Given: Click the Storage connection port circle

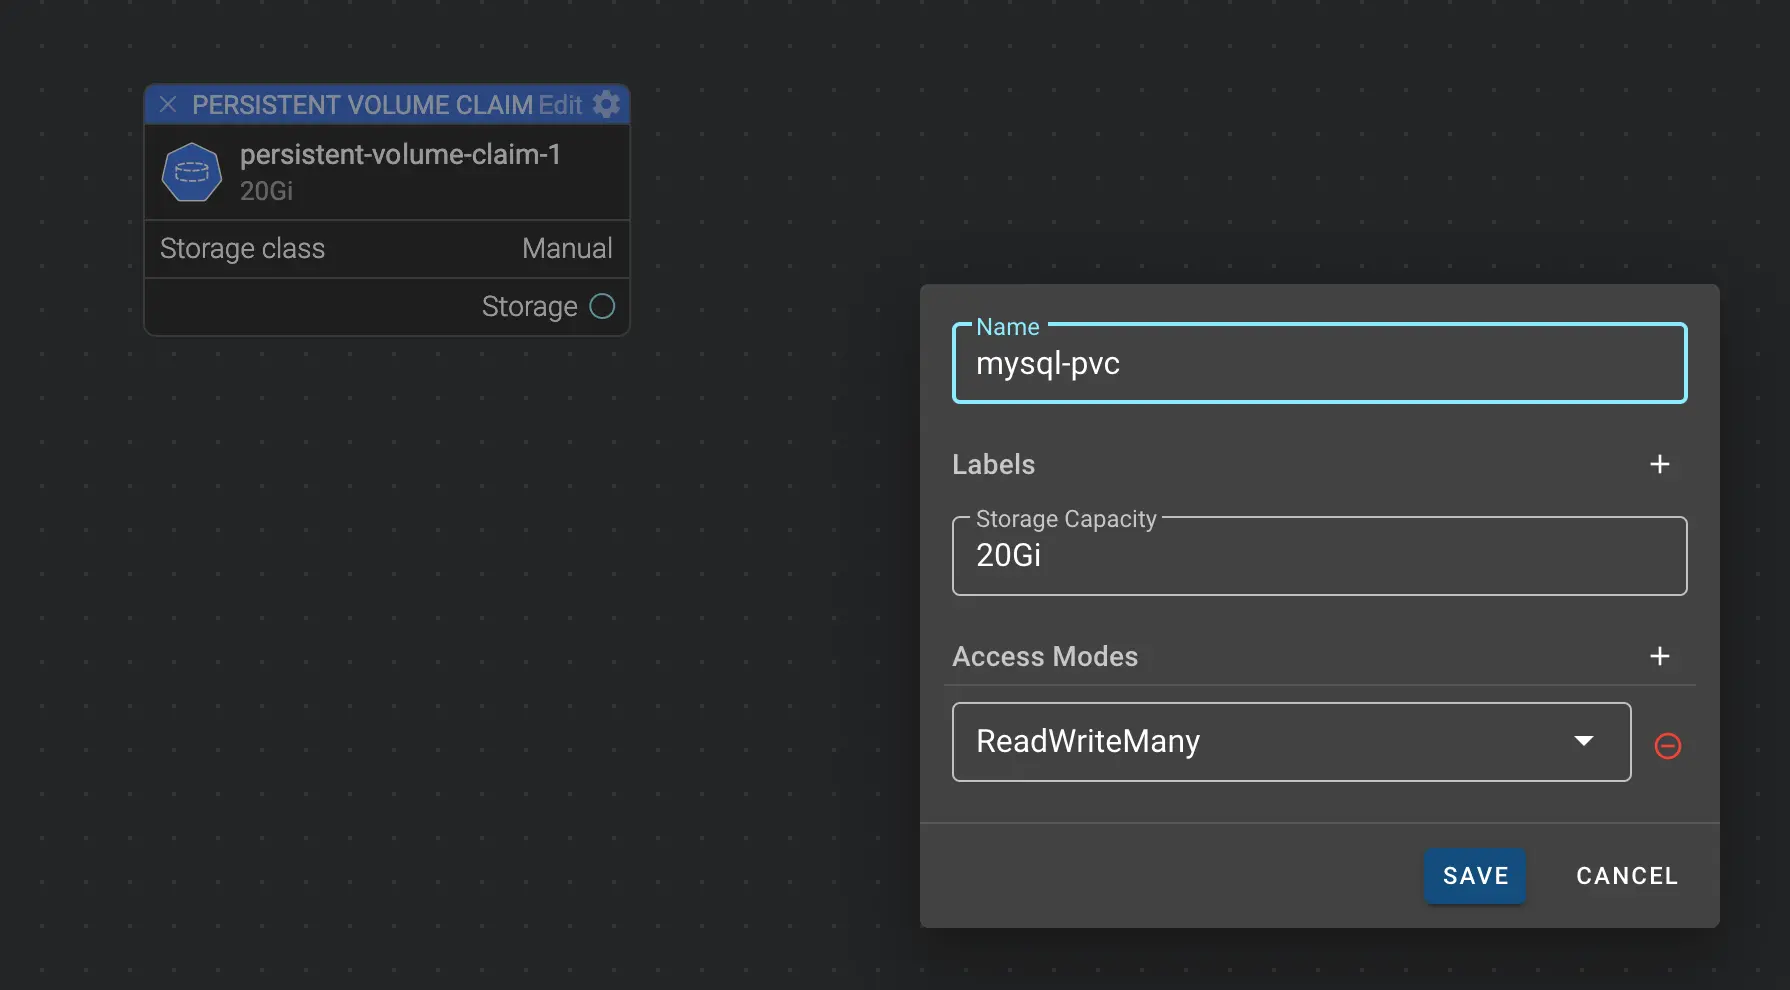Looking at the screenshot, I should [602, 306].
